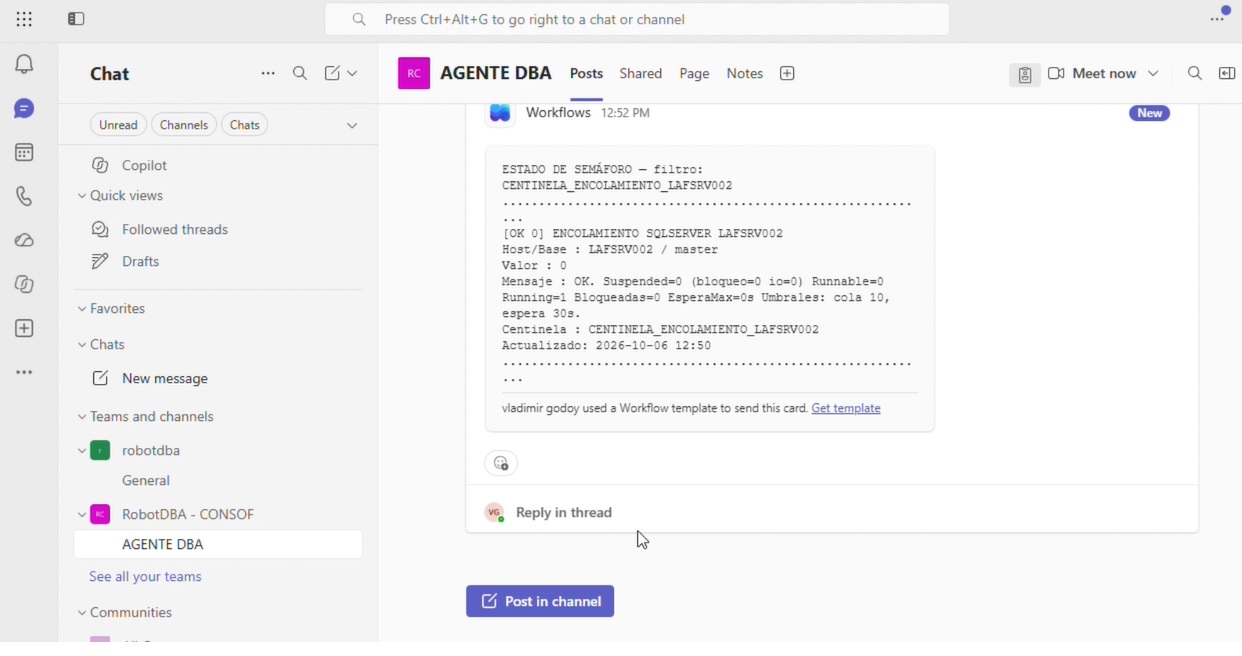Click Reply in thread
This screenshot has height=656, width=1242.
coord(564,513)
